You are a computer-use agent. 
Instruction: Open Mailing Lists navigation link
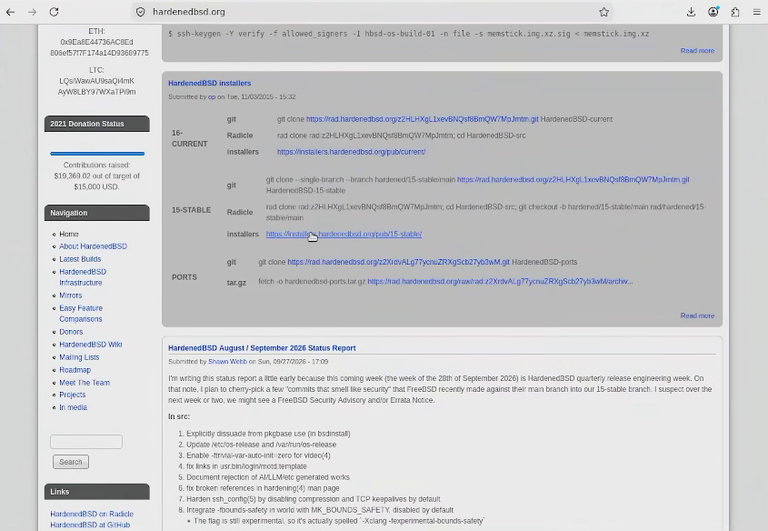[x=79, y=357]
